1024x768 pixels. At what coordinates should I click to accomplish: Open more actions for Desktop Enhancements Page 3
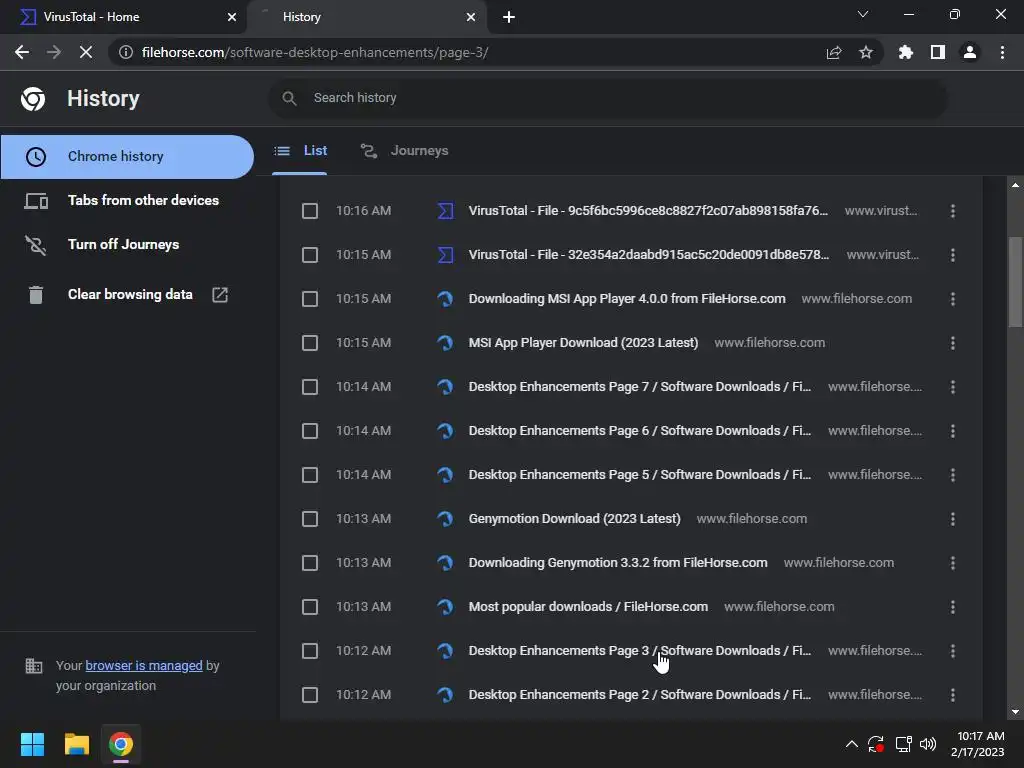[x=953, y=651]
